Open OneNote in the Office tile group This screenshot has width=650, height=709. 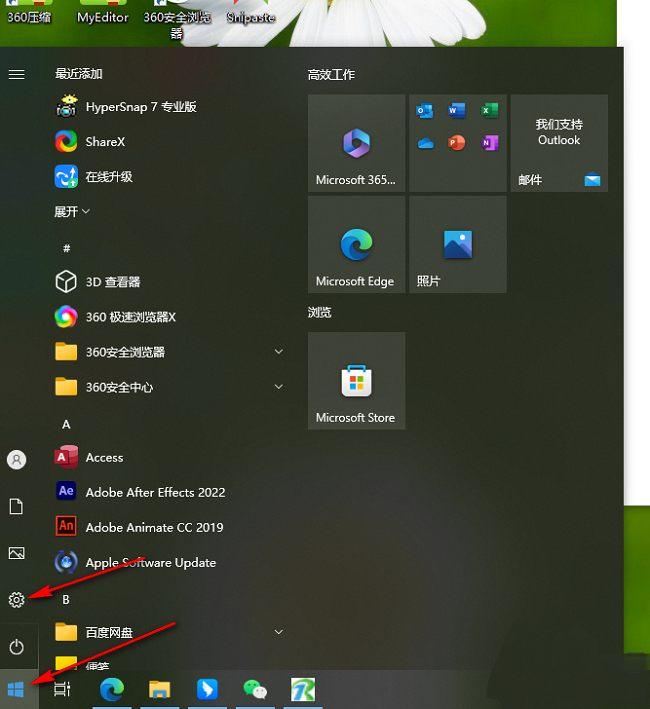[x=490, y=143]
